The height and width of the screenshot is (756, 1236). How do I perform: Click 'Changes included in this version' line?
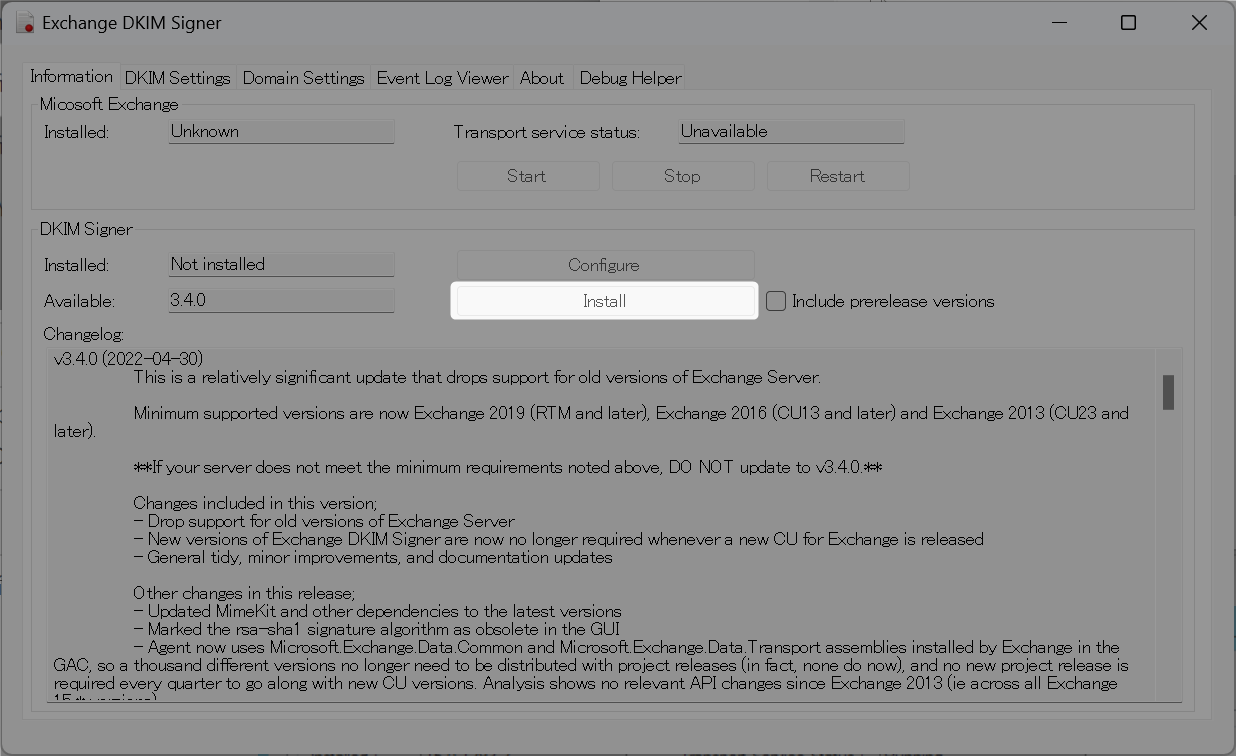pos(255,504)
